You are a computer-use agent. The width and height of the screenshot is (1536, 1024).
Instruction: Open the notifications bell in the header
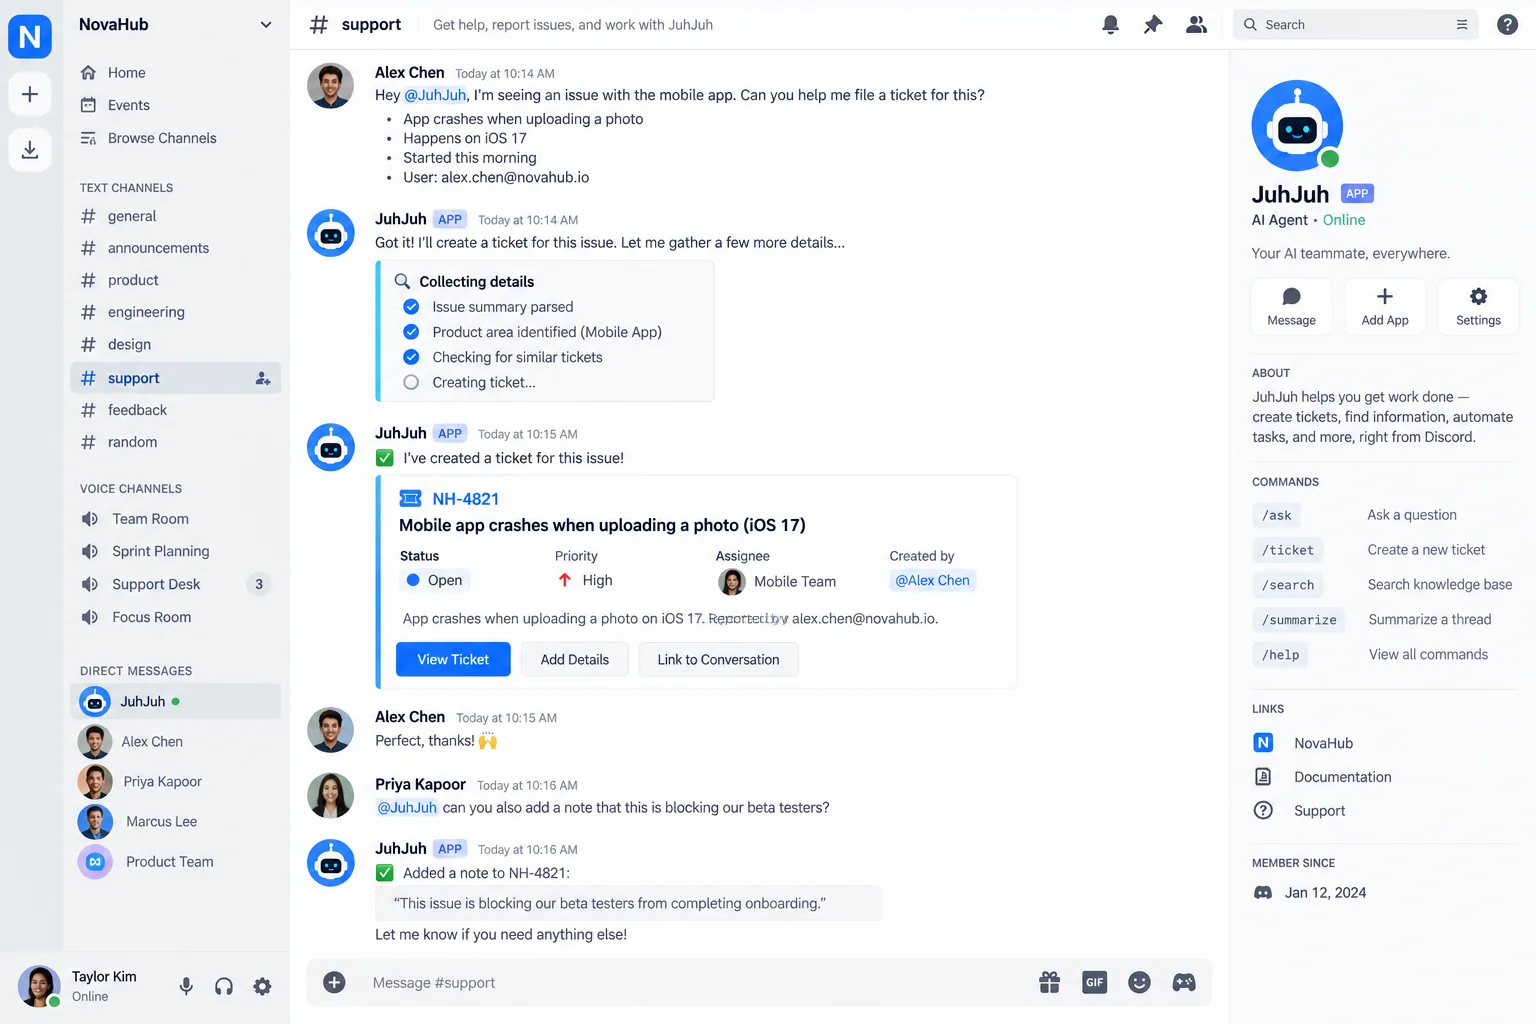click(x=1110, y=25)
